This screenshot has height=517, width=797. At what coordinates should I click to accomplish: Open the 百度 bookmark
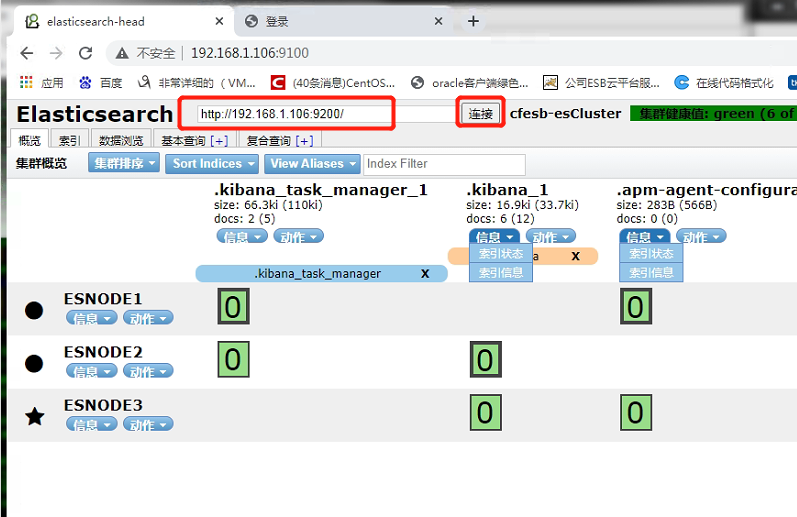[101, 82]
